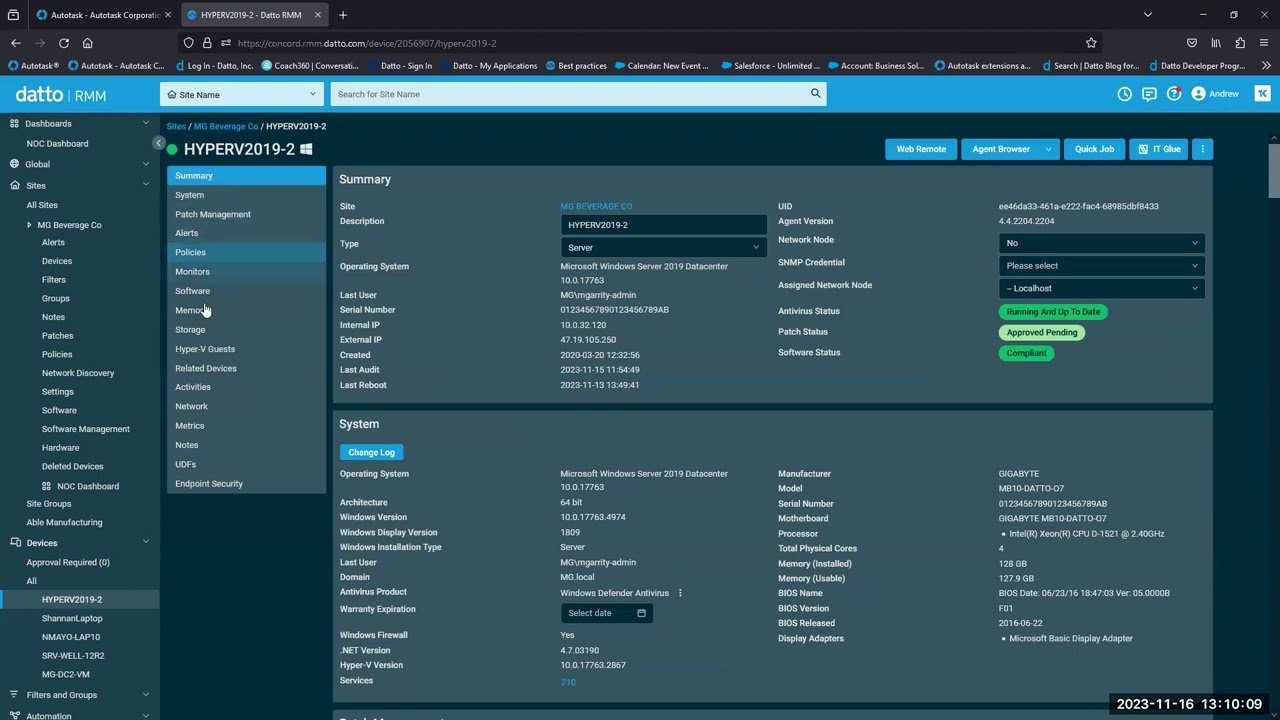Open the Policies device menu item
Screen dimensions: 1280x720
[246, 252]
